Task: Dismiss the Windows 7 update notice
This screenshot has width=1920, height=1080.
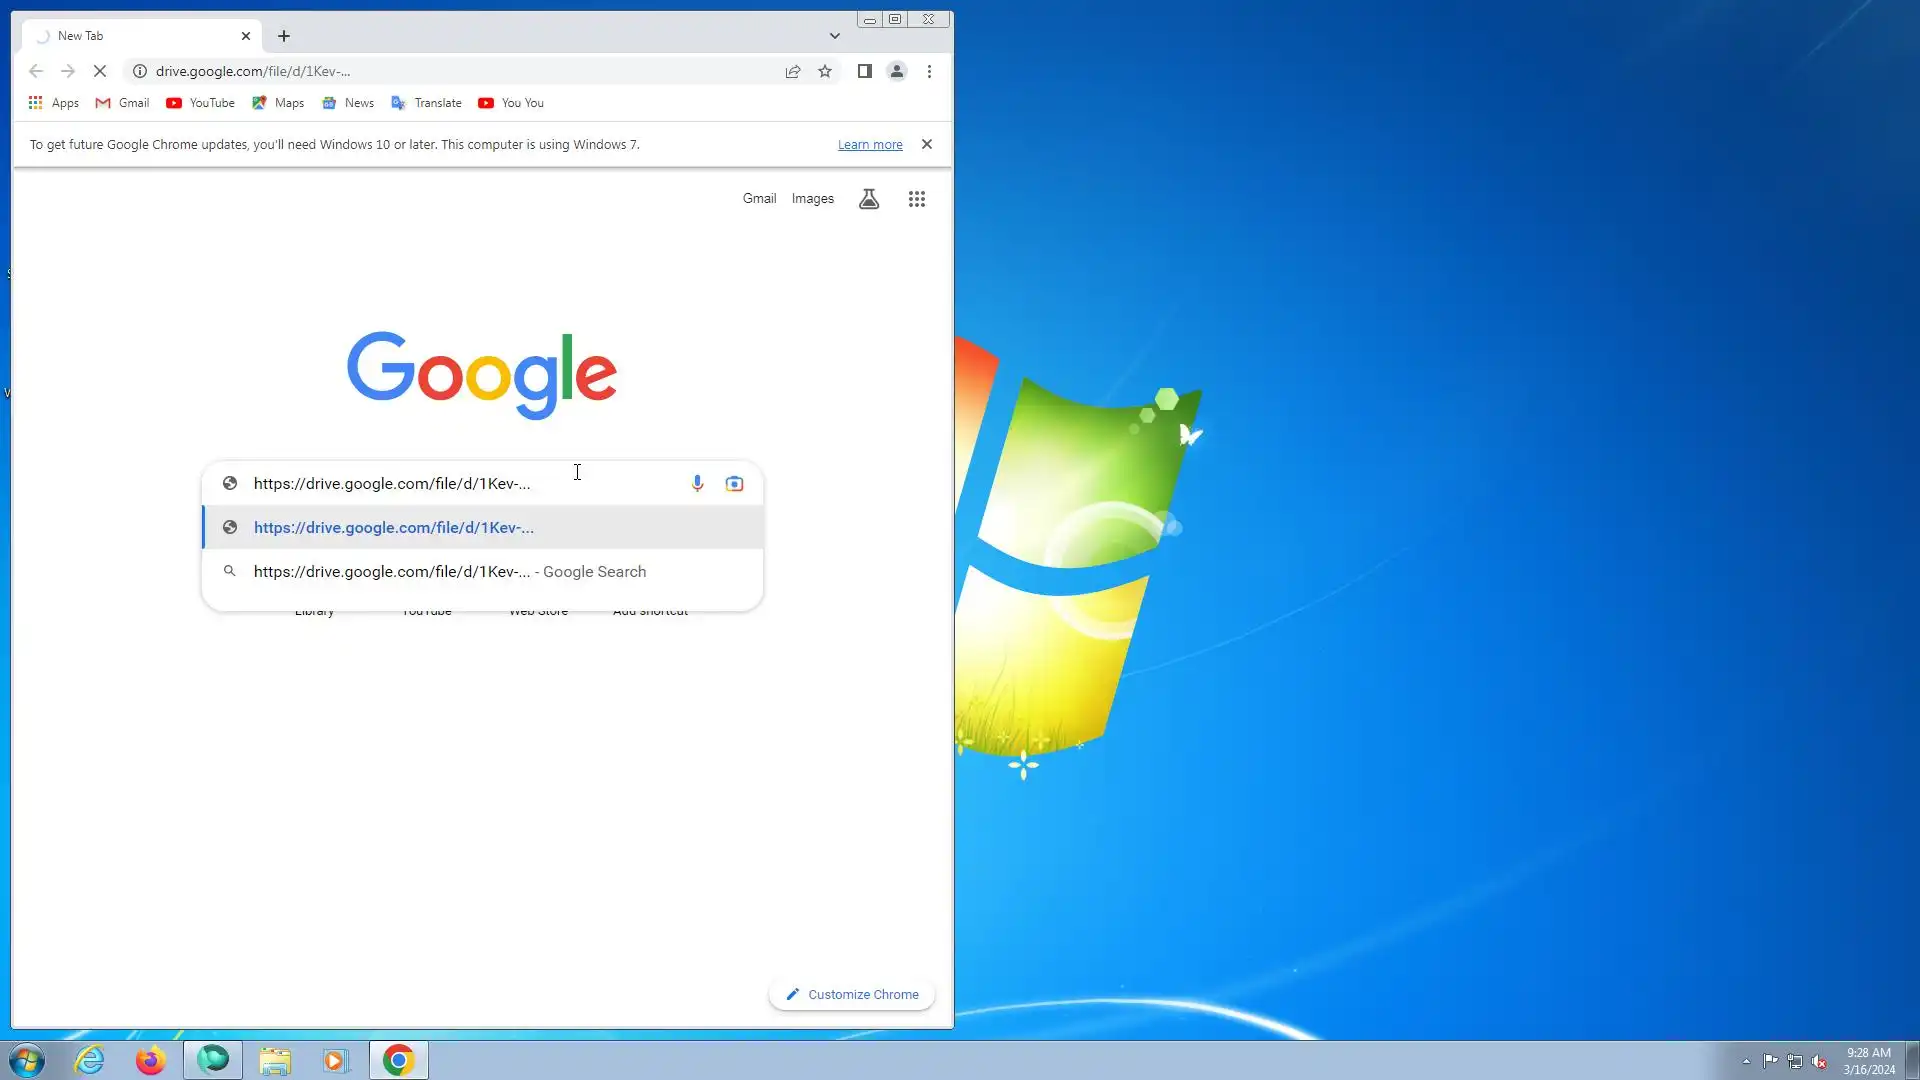Action: [927, 144]
